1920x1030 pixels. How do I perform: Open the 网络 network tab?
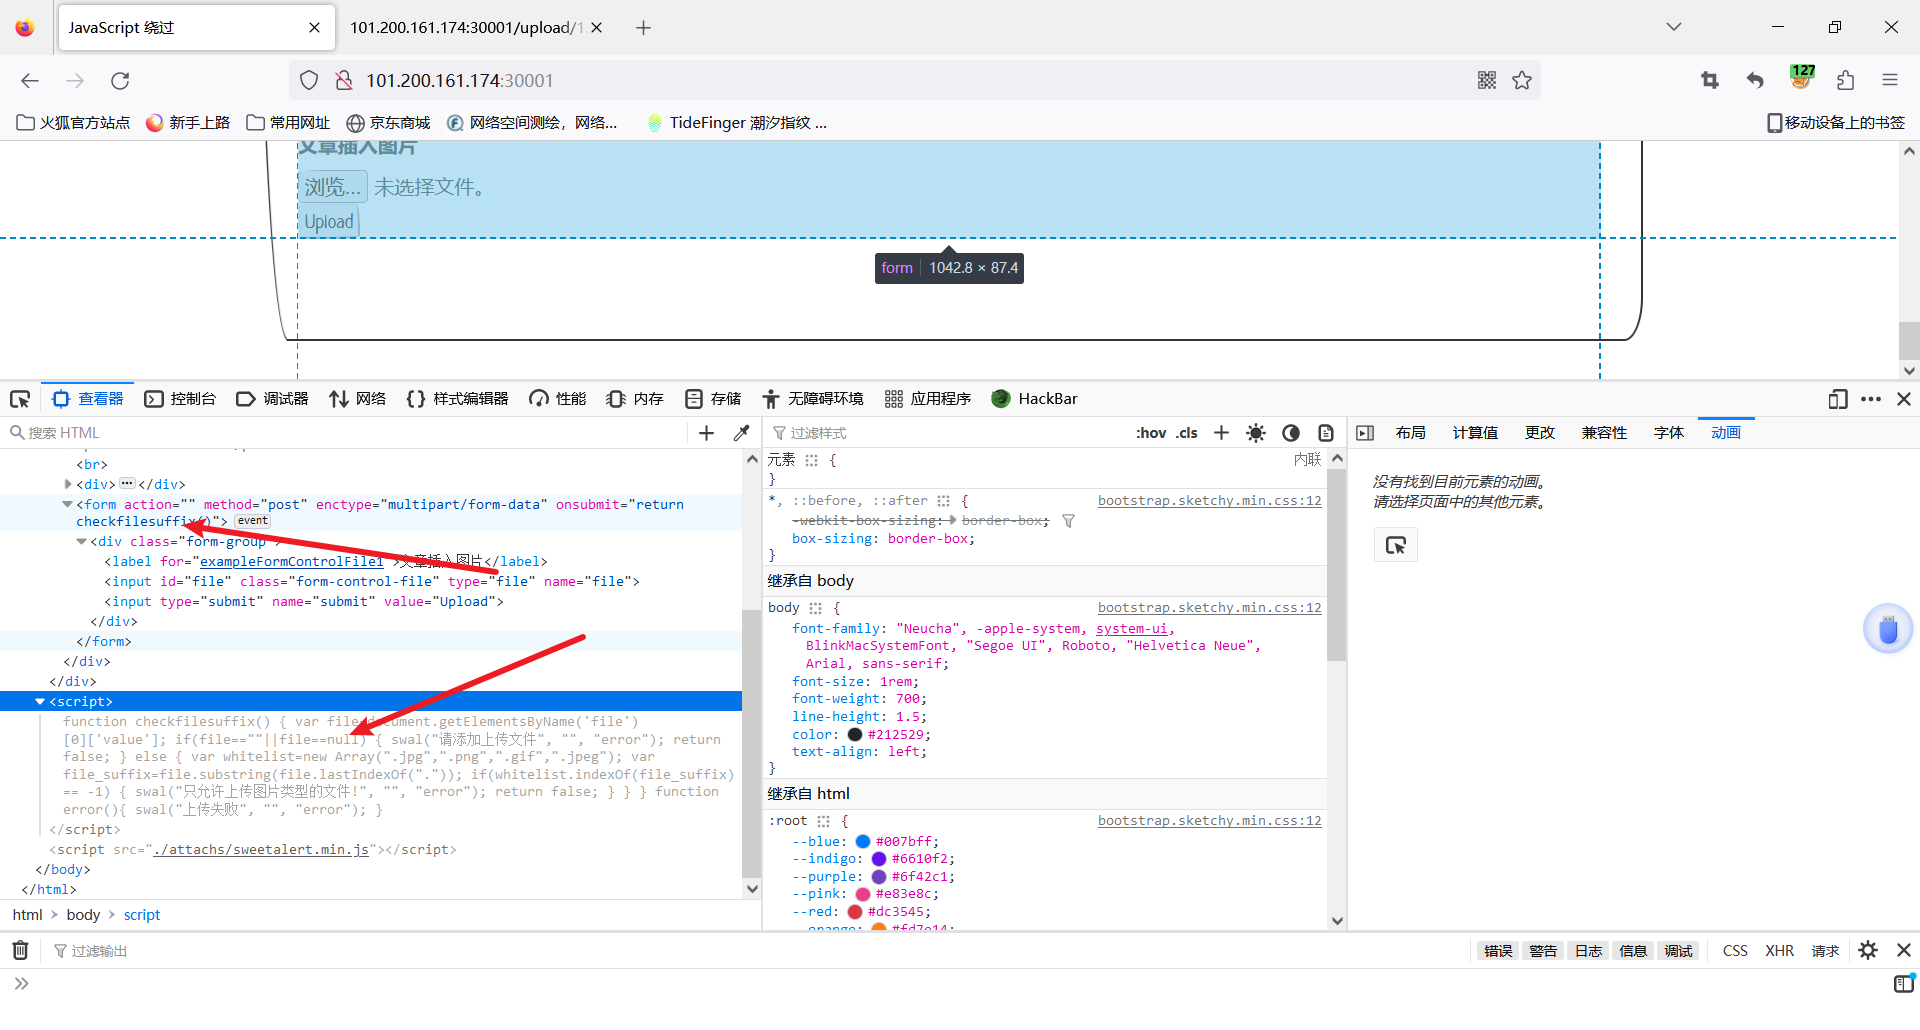358,399
